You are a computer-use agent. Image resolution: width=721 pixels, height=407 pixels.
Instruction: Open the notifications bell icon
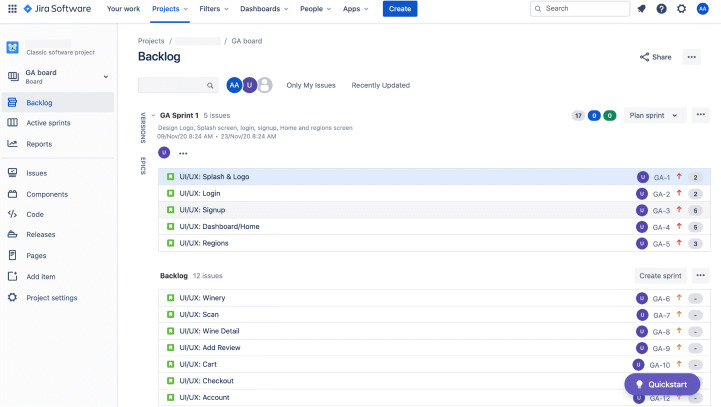click(x=641, y=9)
